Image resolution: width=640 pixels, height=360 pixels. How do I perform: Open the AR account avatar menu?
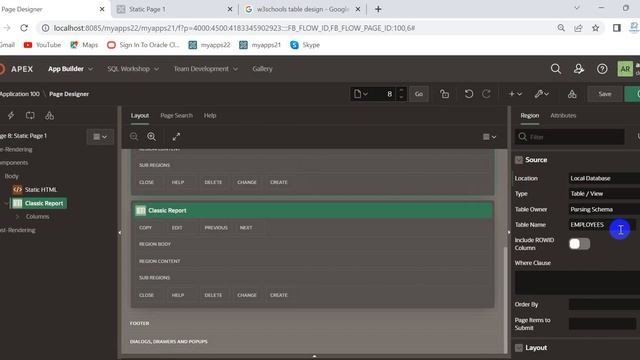[625, 69]
